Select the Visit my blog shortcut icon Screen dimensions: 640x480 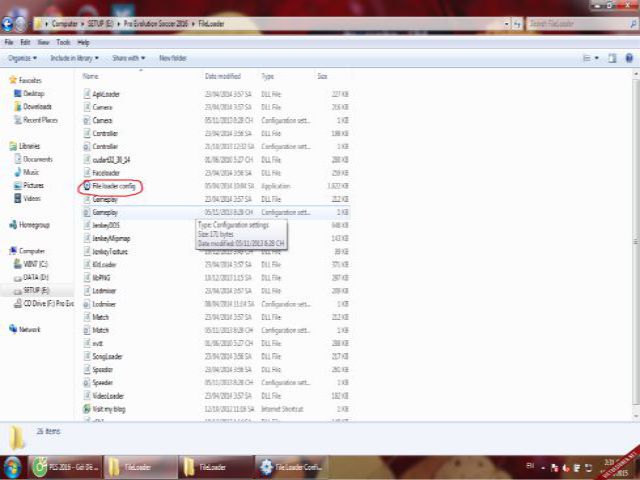coord(87,409)
